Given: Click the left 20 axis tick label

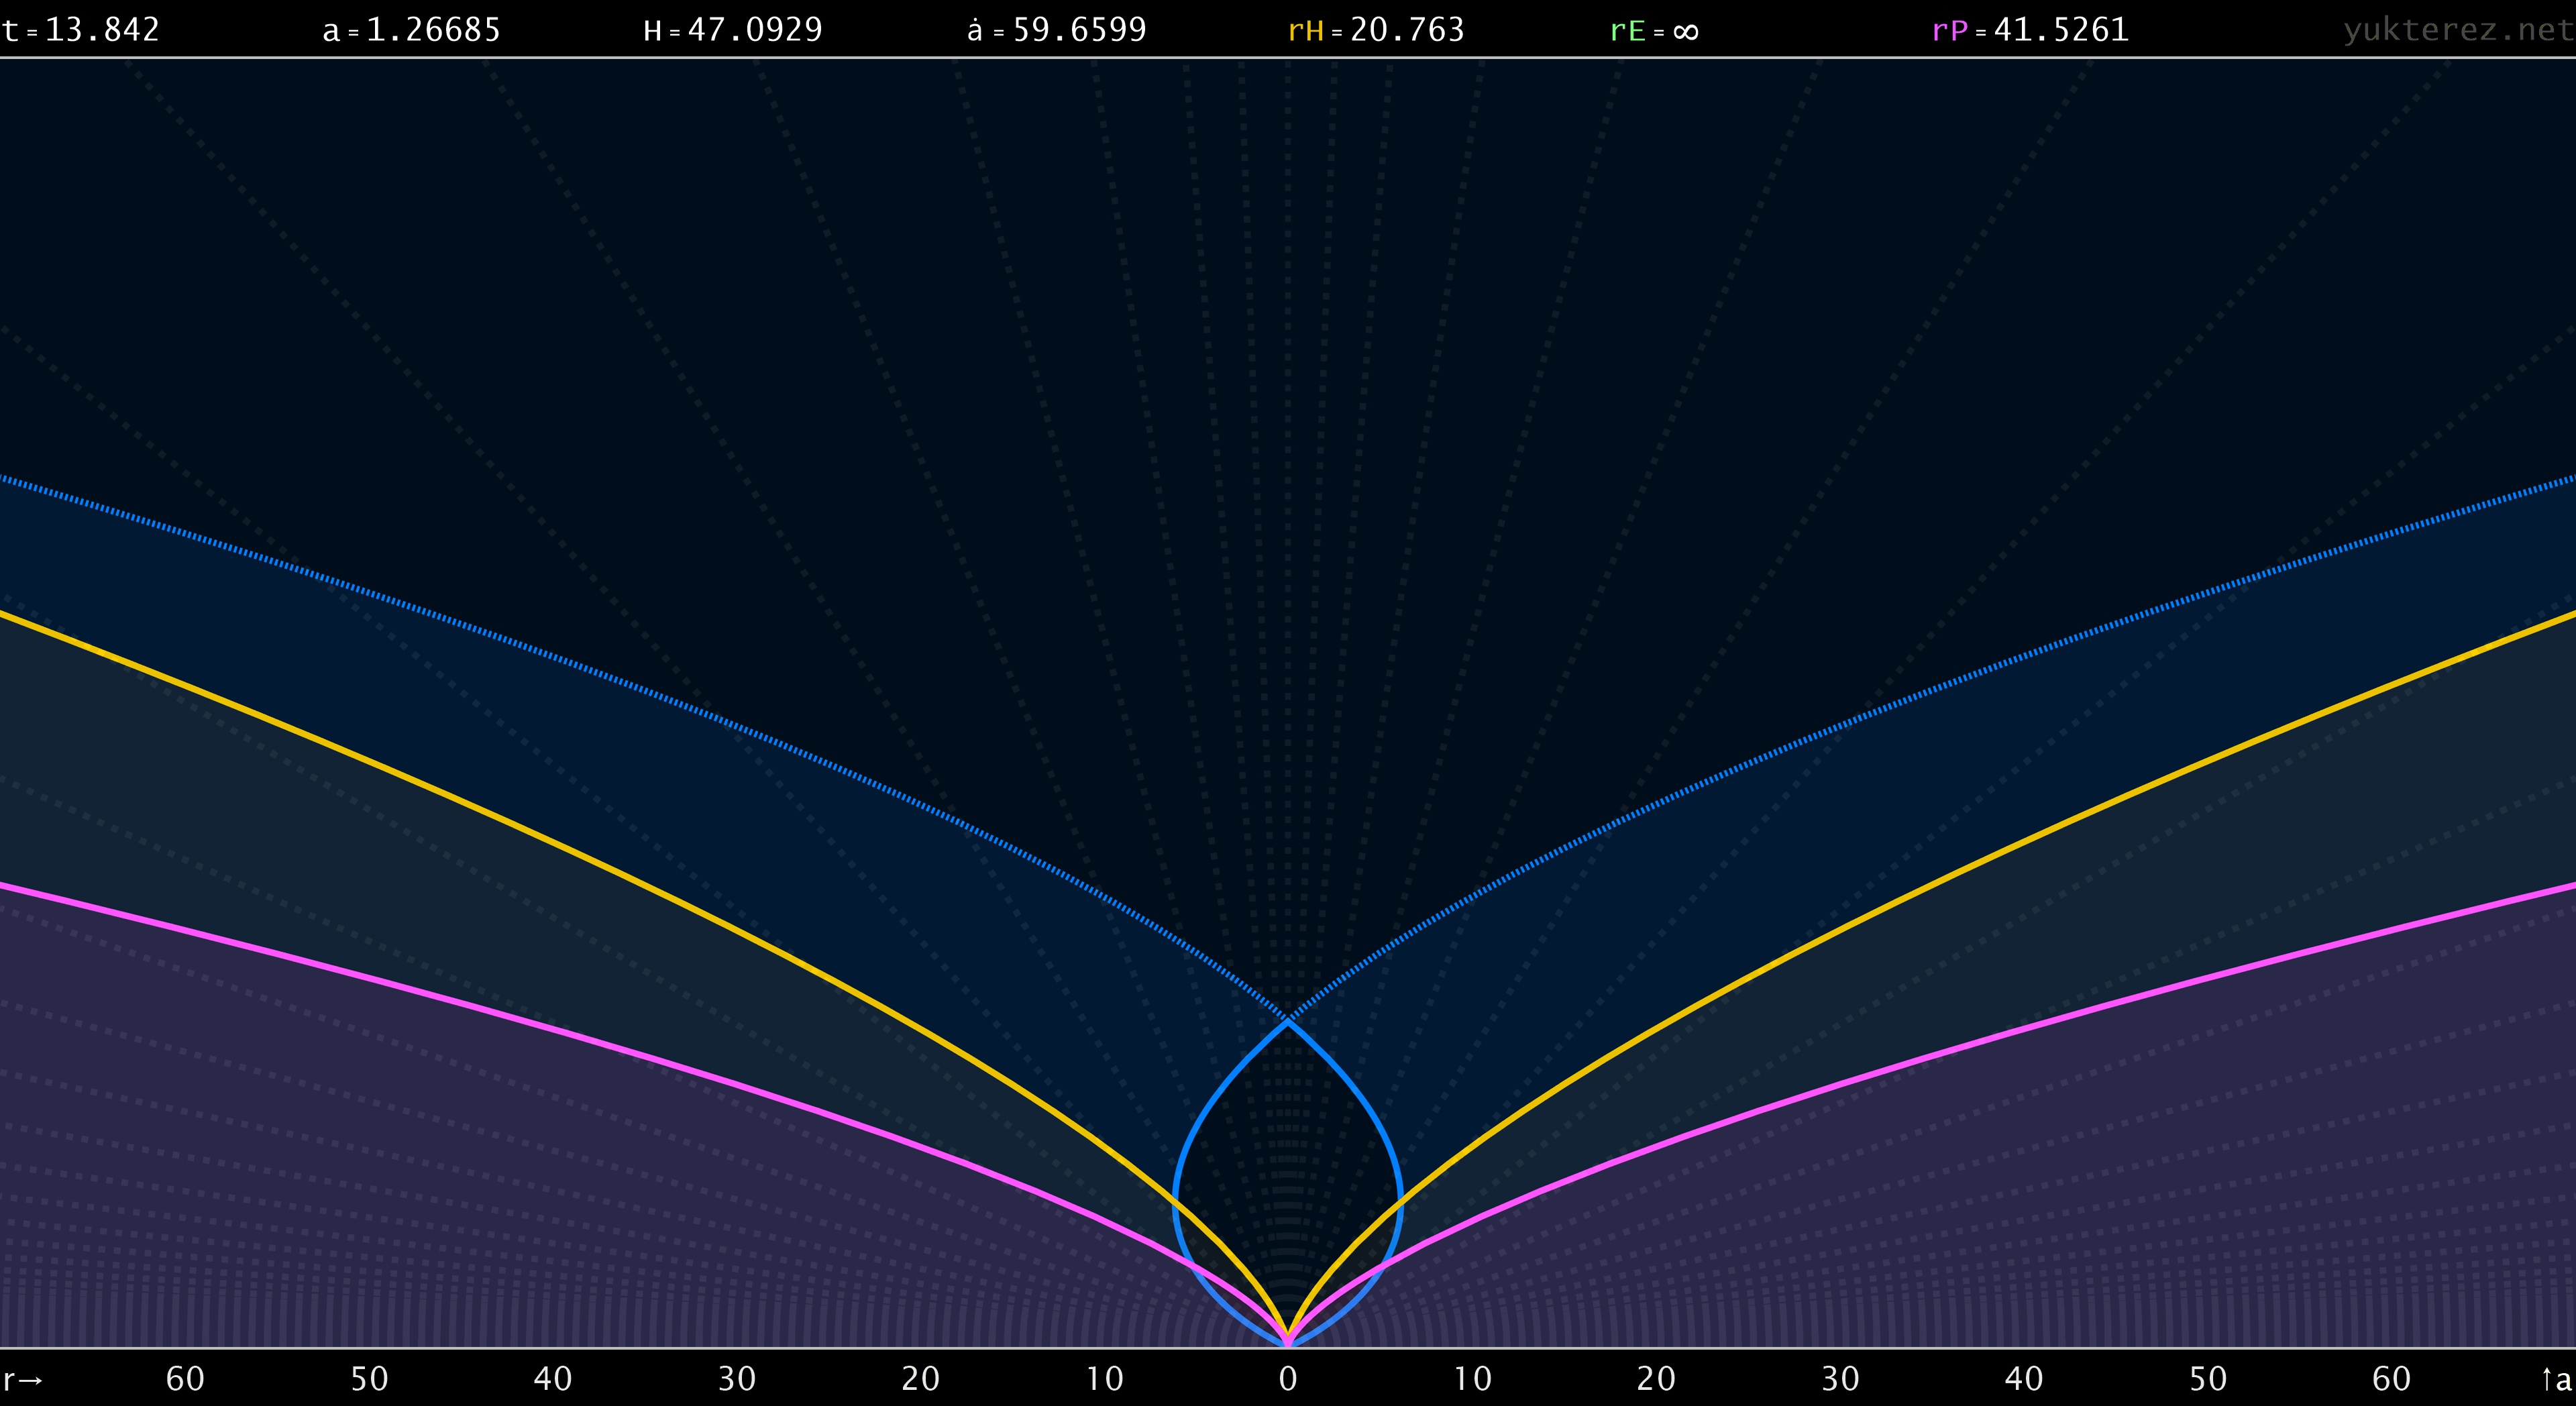Looking at the screenshot, I should tap(920, 1380).
